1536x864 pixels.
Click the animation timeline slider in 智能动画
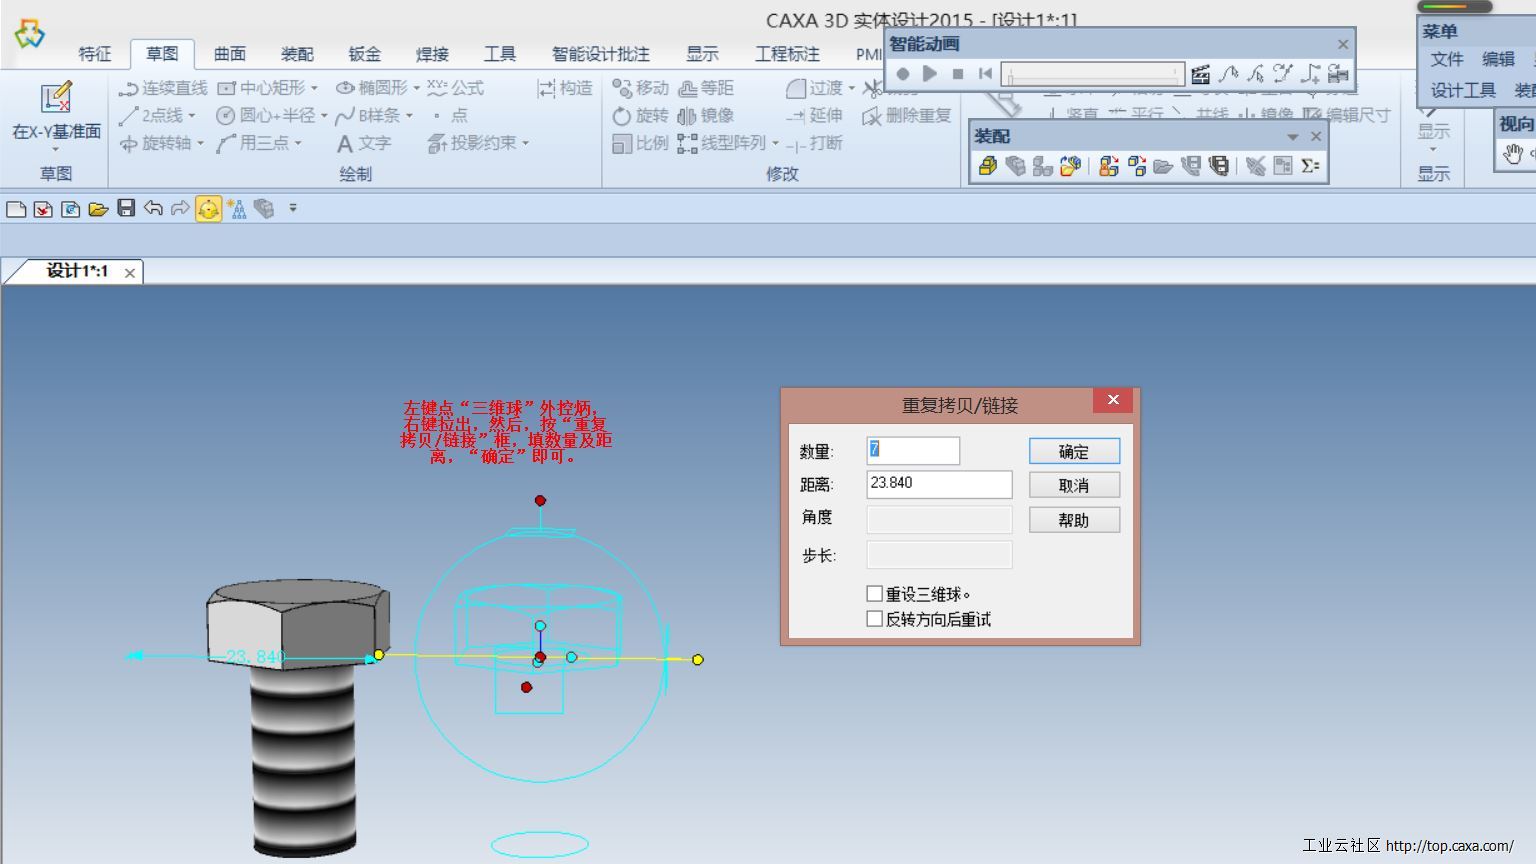tap(1093, 74)
